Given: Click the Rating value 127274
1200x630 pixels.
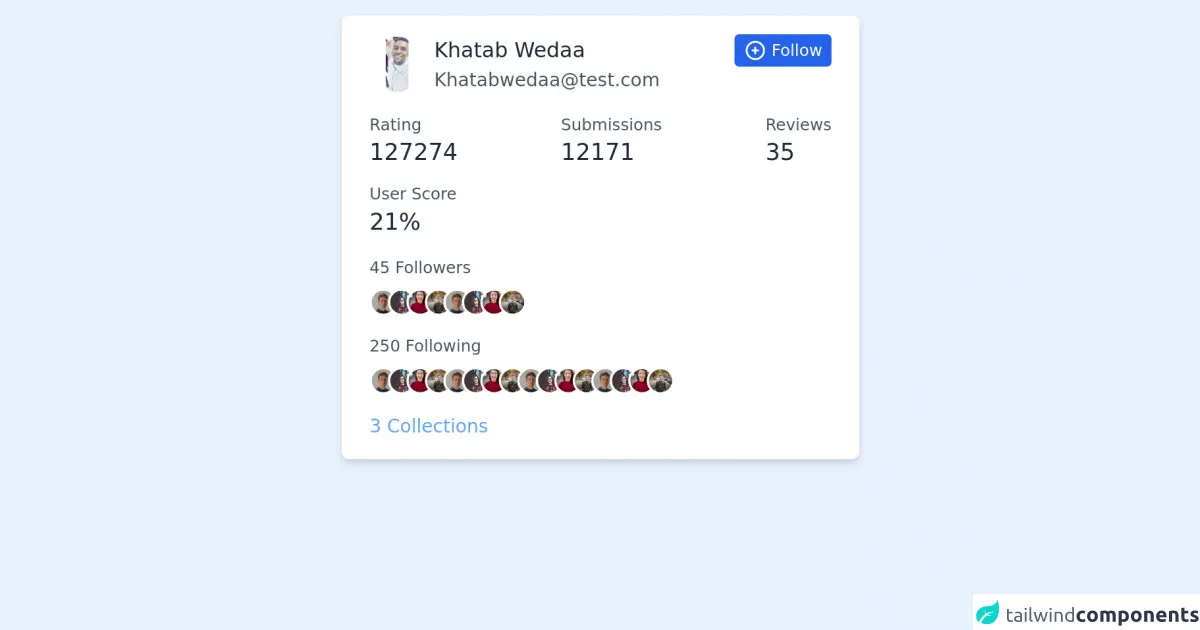Looking at the screenshot, I should [413, 152].
